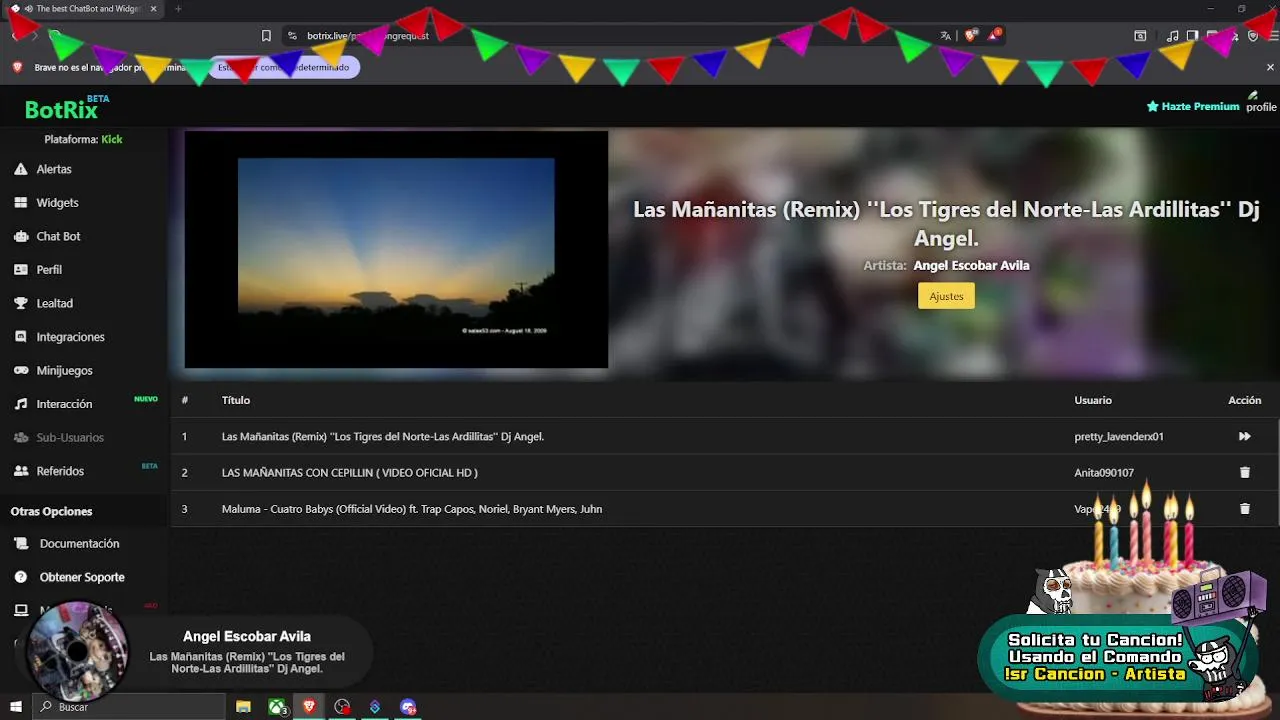
Task: Open the Discord taskbar icon
Action: click(x=408, y=707)
